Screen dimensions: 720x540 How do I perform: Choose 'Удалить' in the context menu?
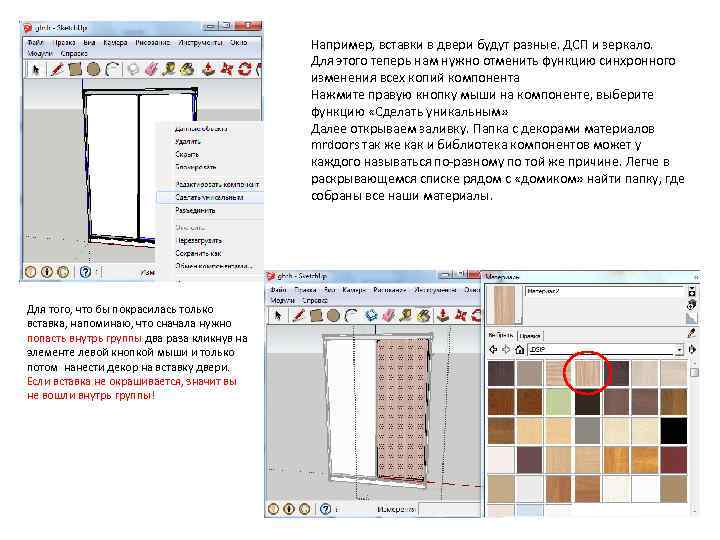click(187, 141)
